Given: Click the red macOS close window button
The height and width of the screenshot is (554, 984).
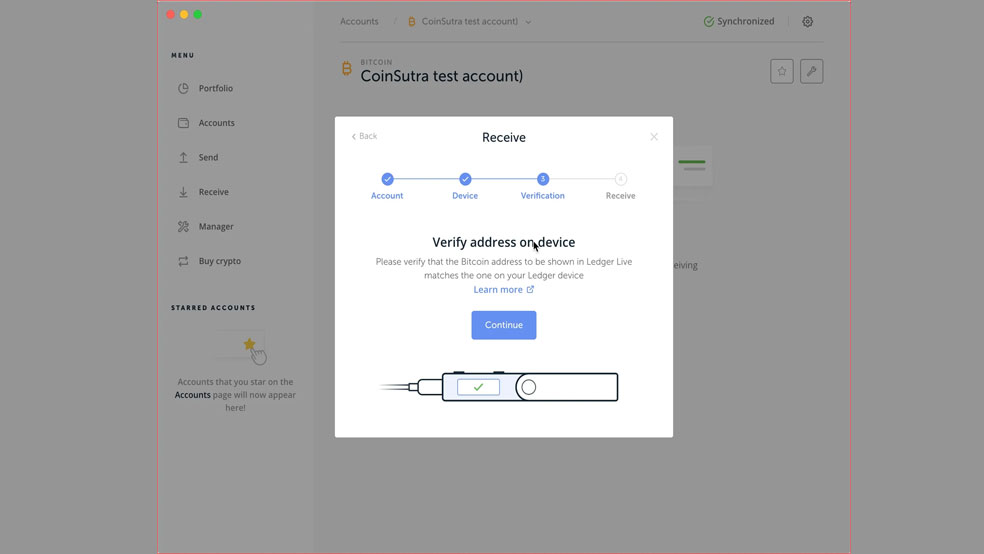Looking at the screenshot, I should (171, 14).
